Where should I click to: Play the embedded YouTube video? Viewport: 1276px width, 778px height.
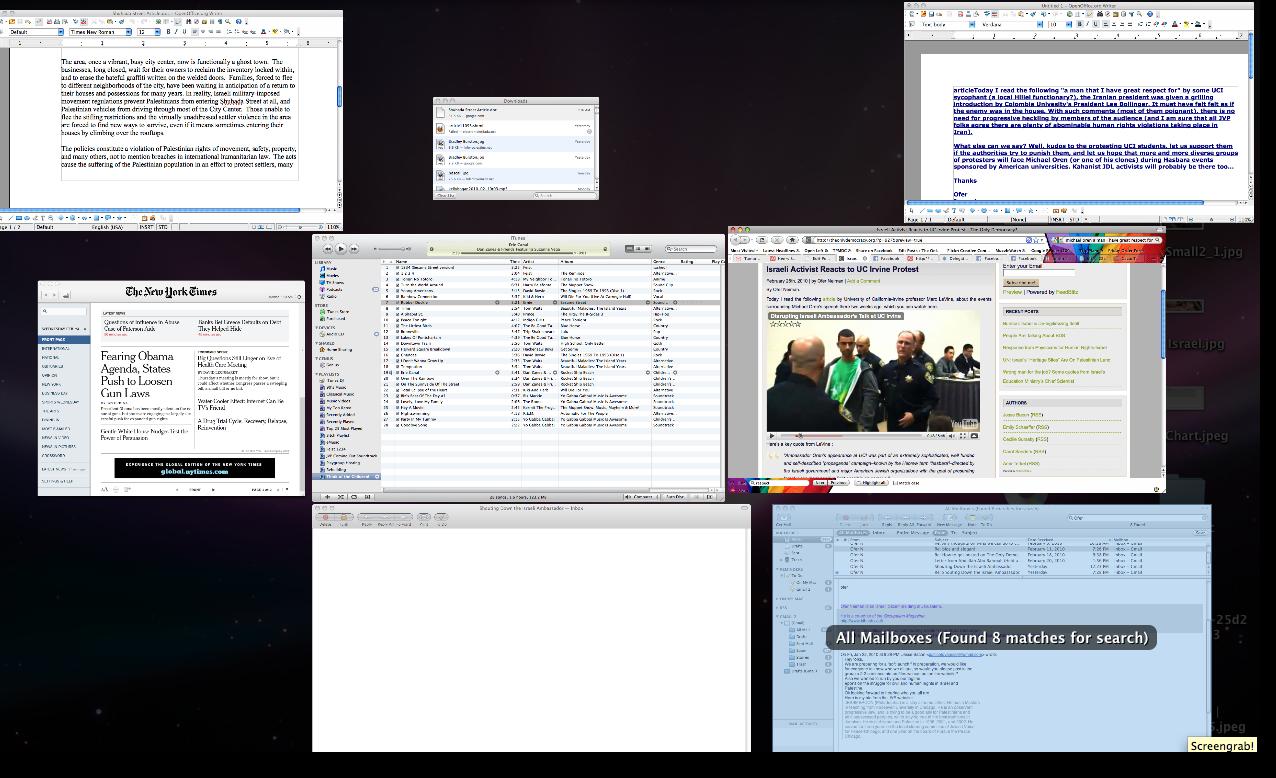pyautogui.click(x=772, y=436)
